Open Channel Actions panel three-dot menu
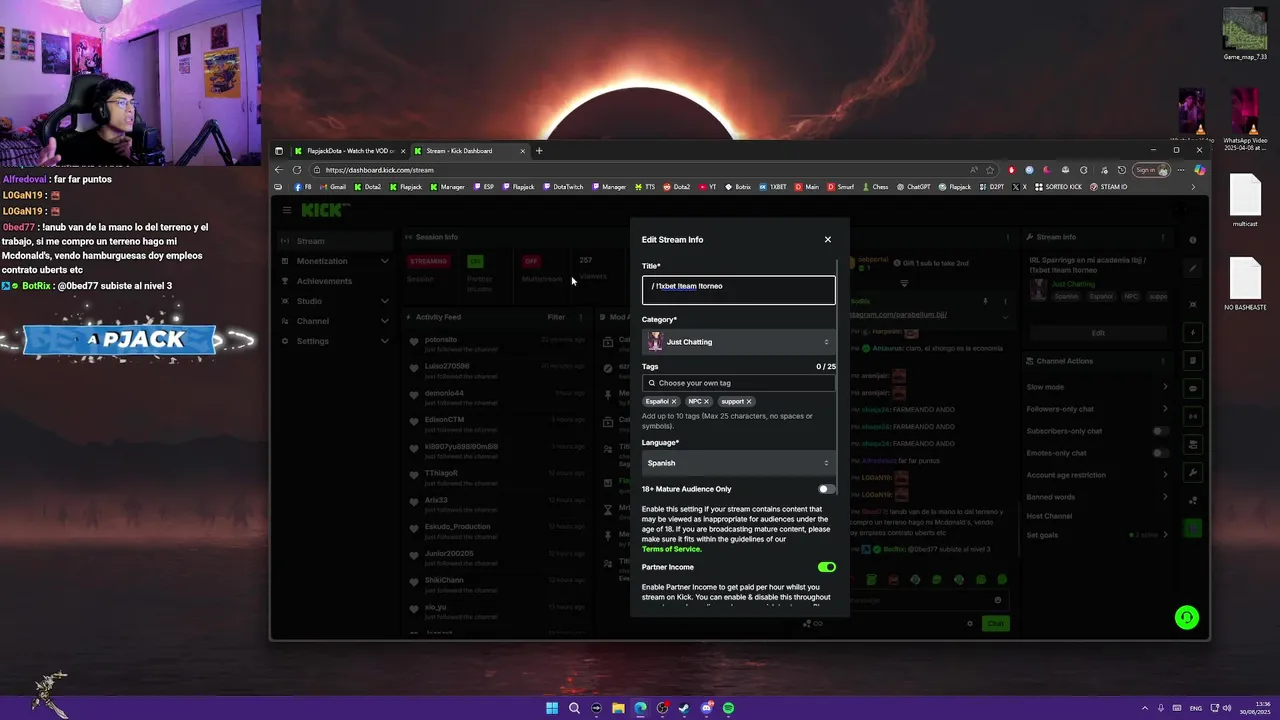The height and width of the screenshot is (720, 1280). (x=1163, y=361)
